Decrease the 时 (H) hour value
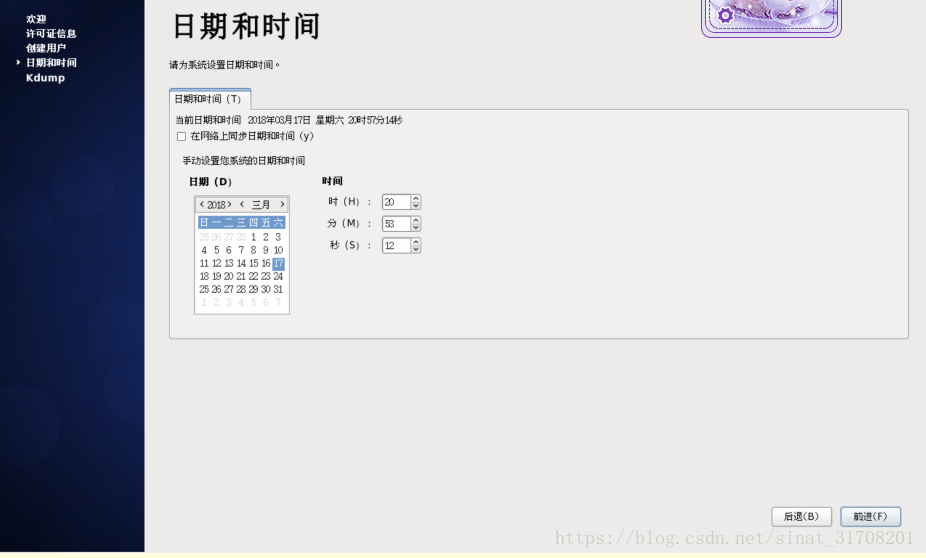The width and height of the screenshot is (926, 558). 416,205
